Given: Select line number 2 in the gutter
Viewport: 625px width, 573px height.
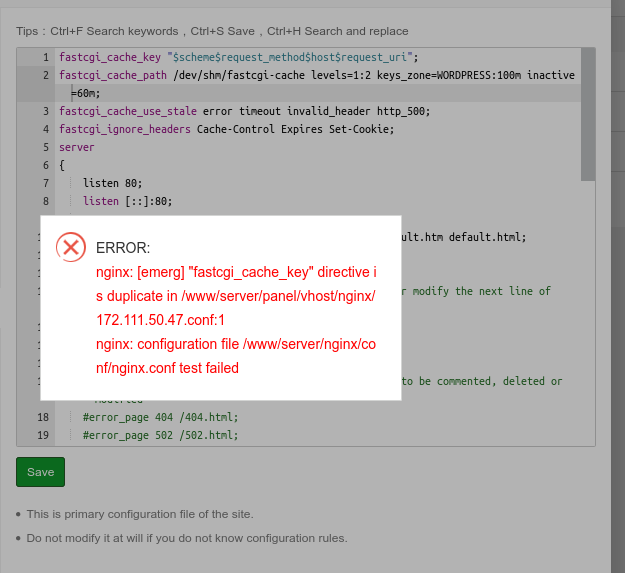Looking at the screenshot, I should click(x=45, y=75).
